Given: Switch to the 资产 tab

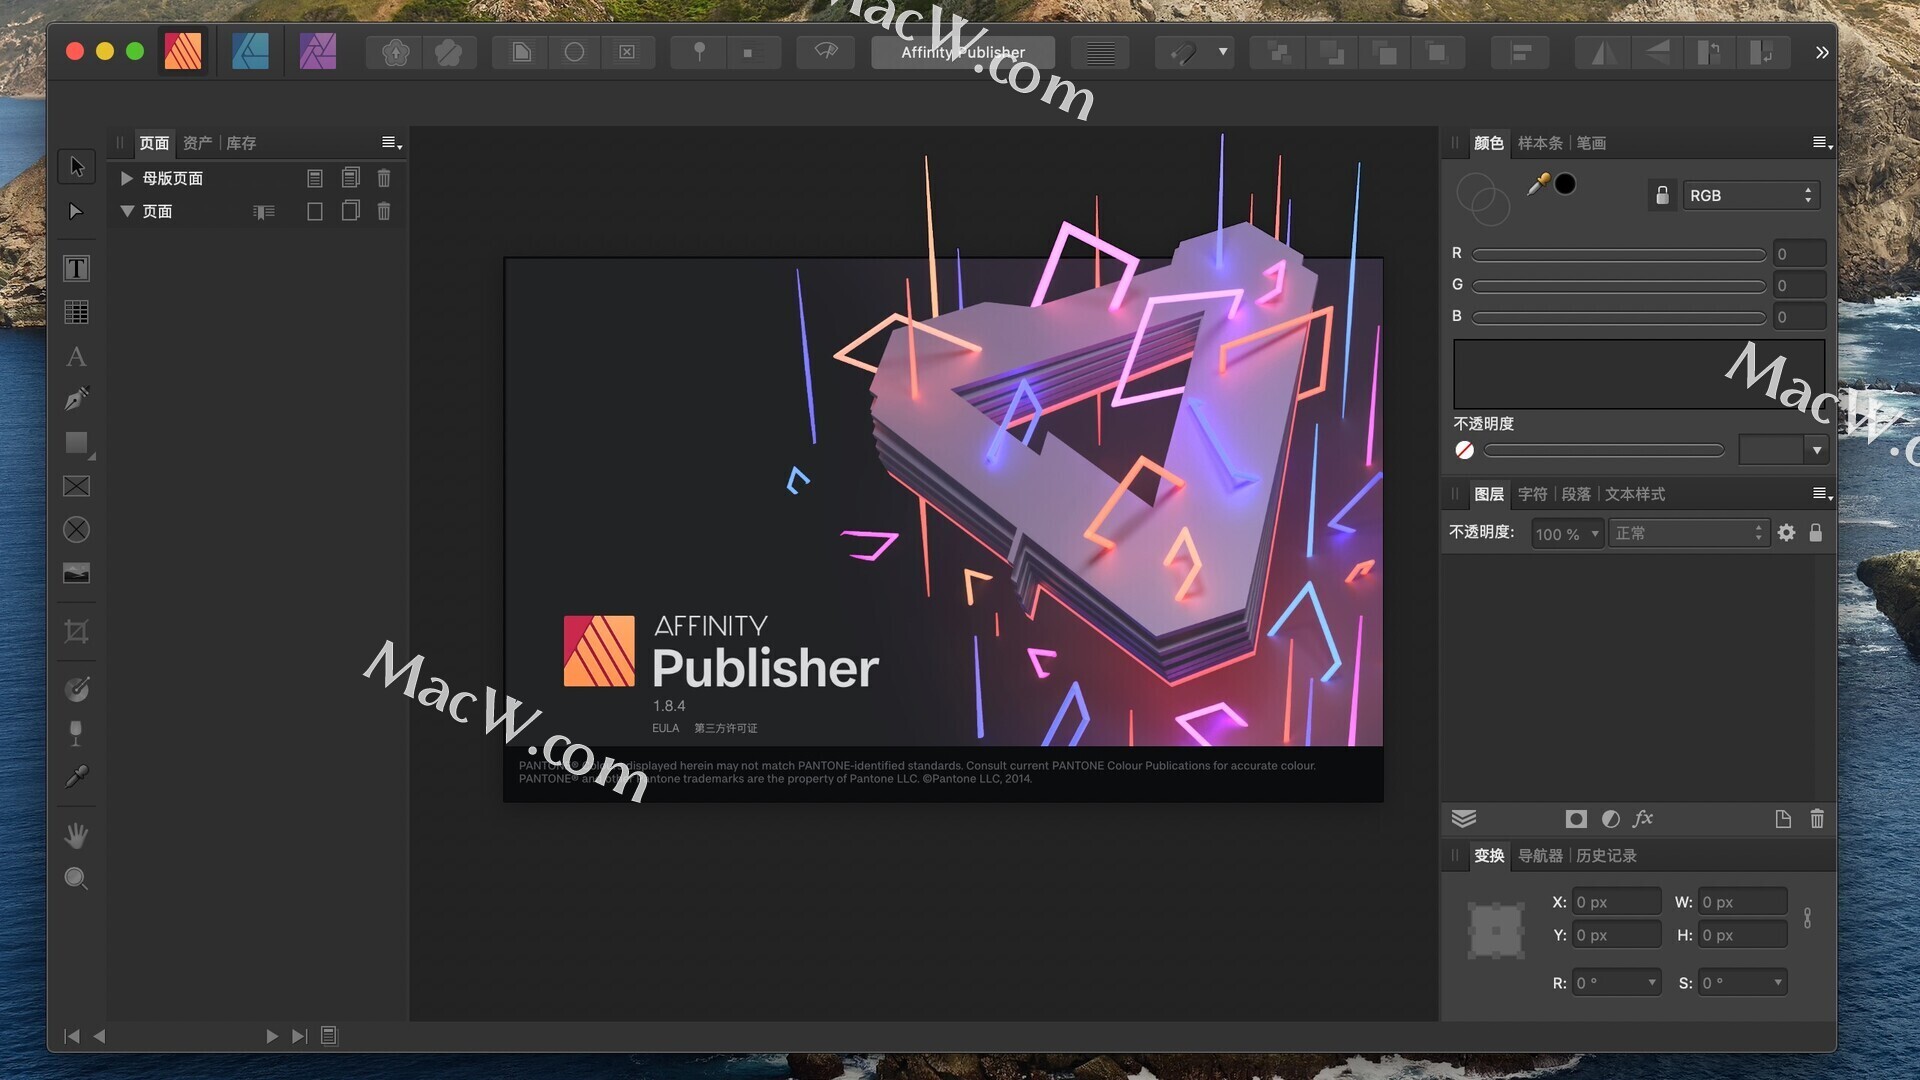Looking at the screenshot, I should [x=197, y=143].
